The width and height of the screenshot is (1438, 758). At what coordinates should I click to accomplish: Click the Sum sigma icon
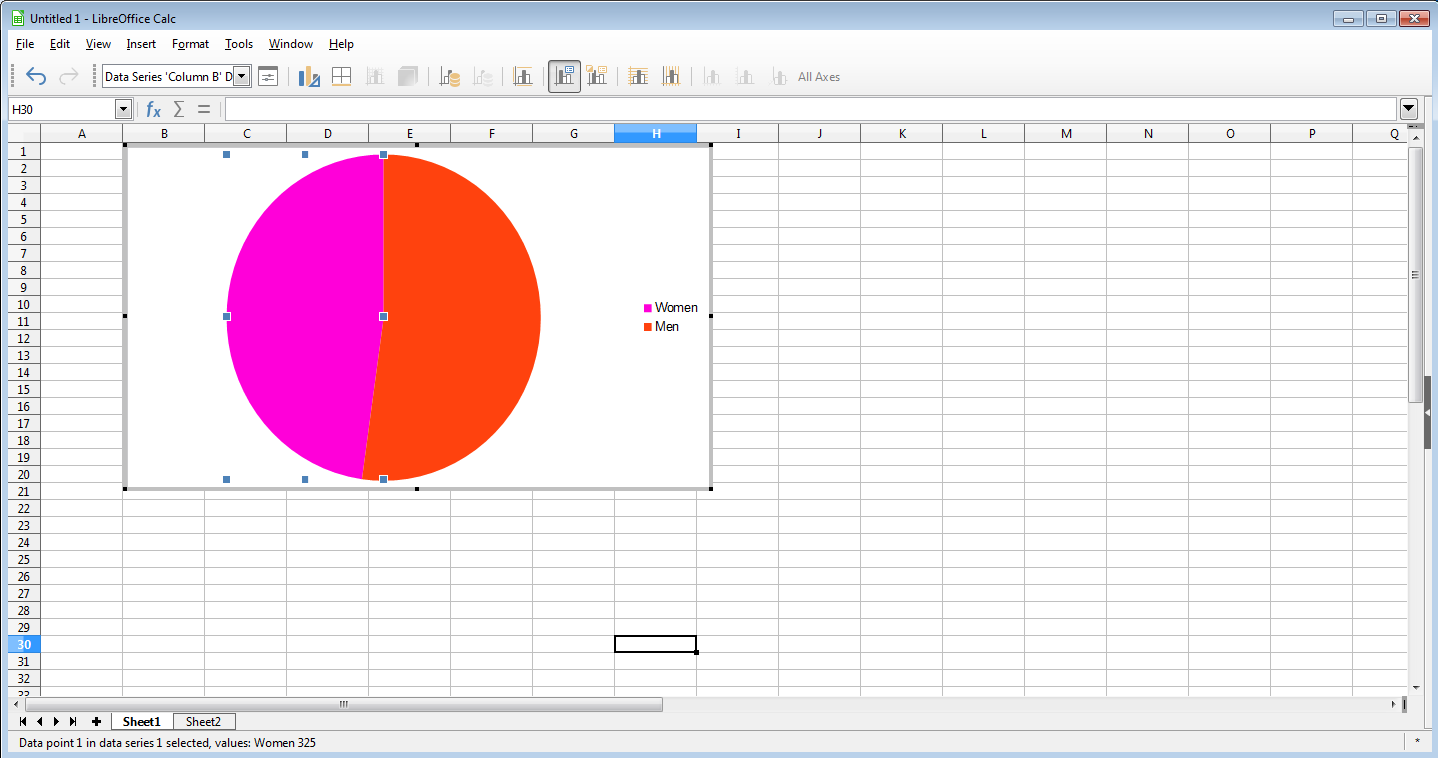tap(179, 109)
